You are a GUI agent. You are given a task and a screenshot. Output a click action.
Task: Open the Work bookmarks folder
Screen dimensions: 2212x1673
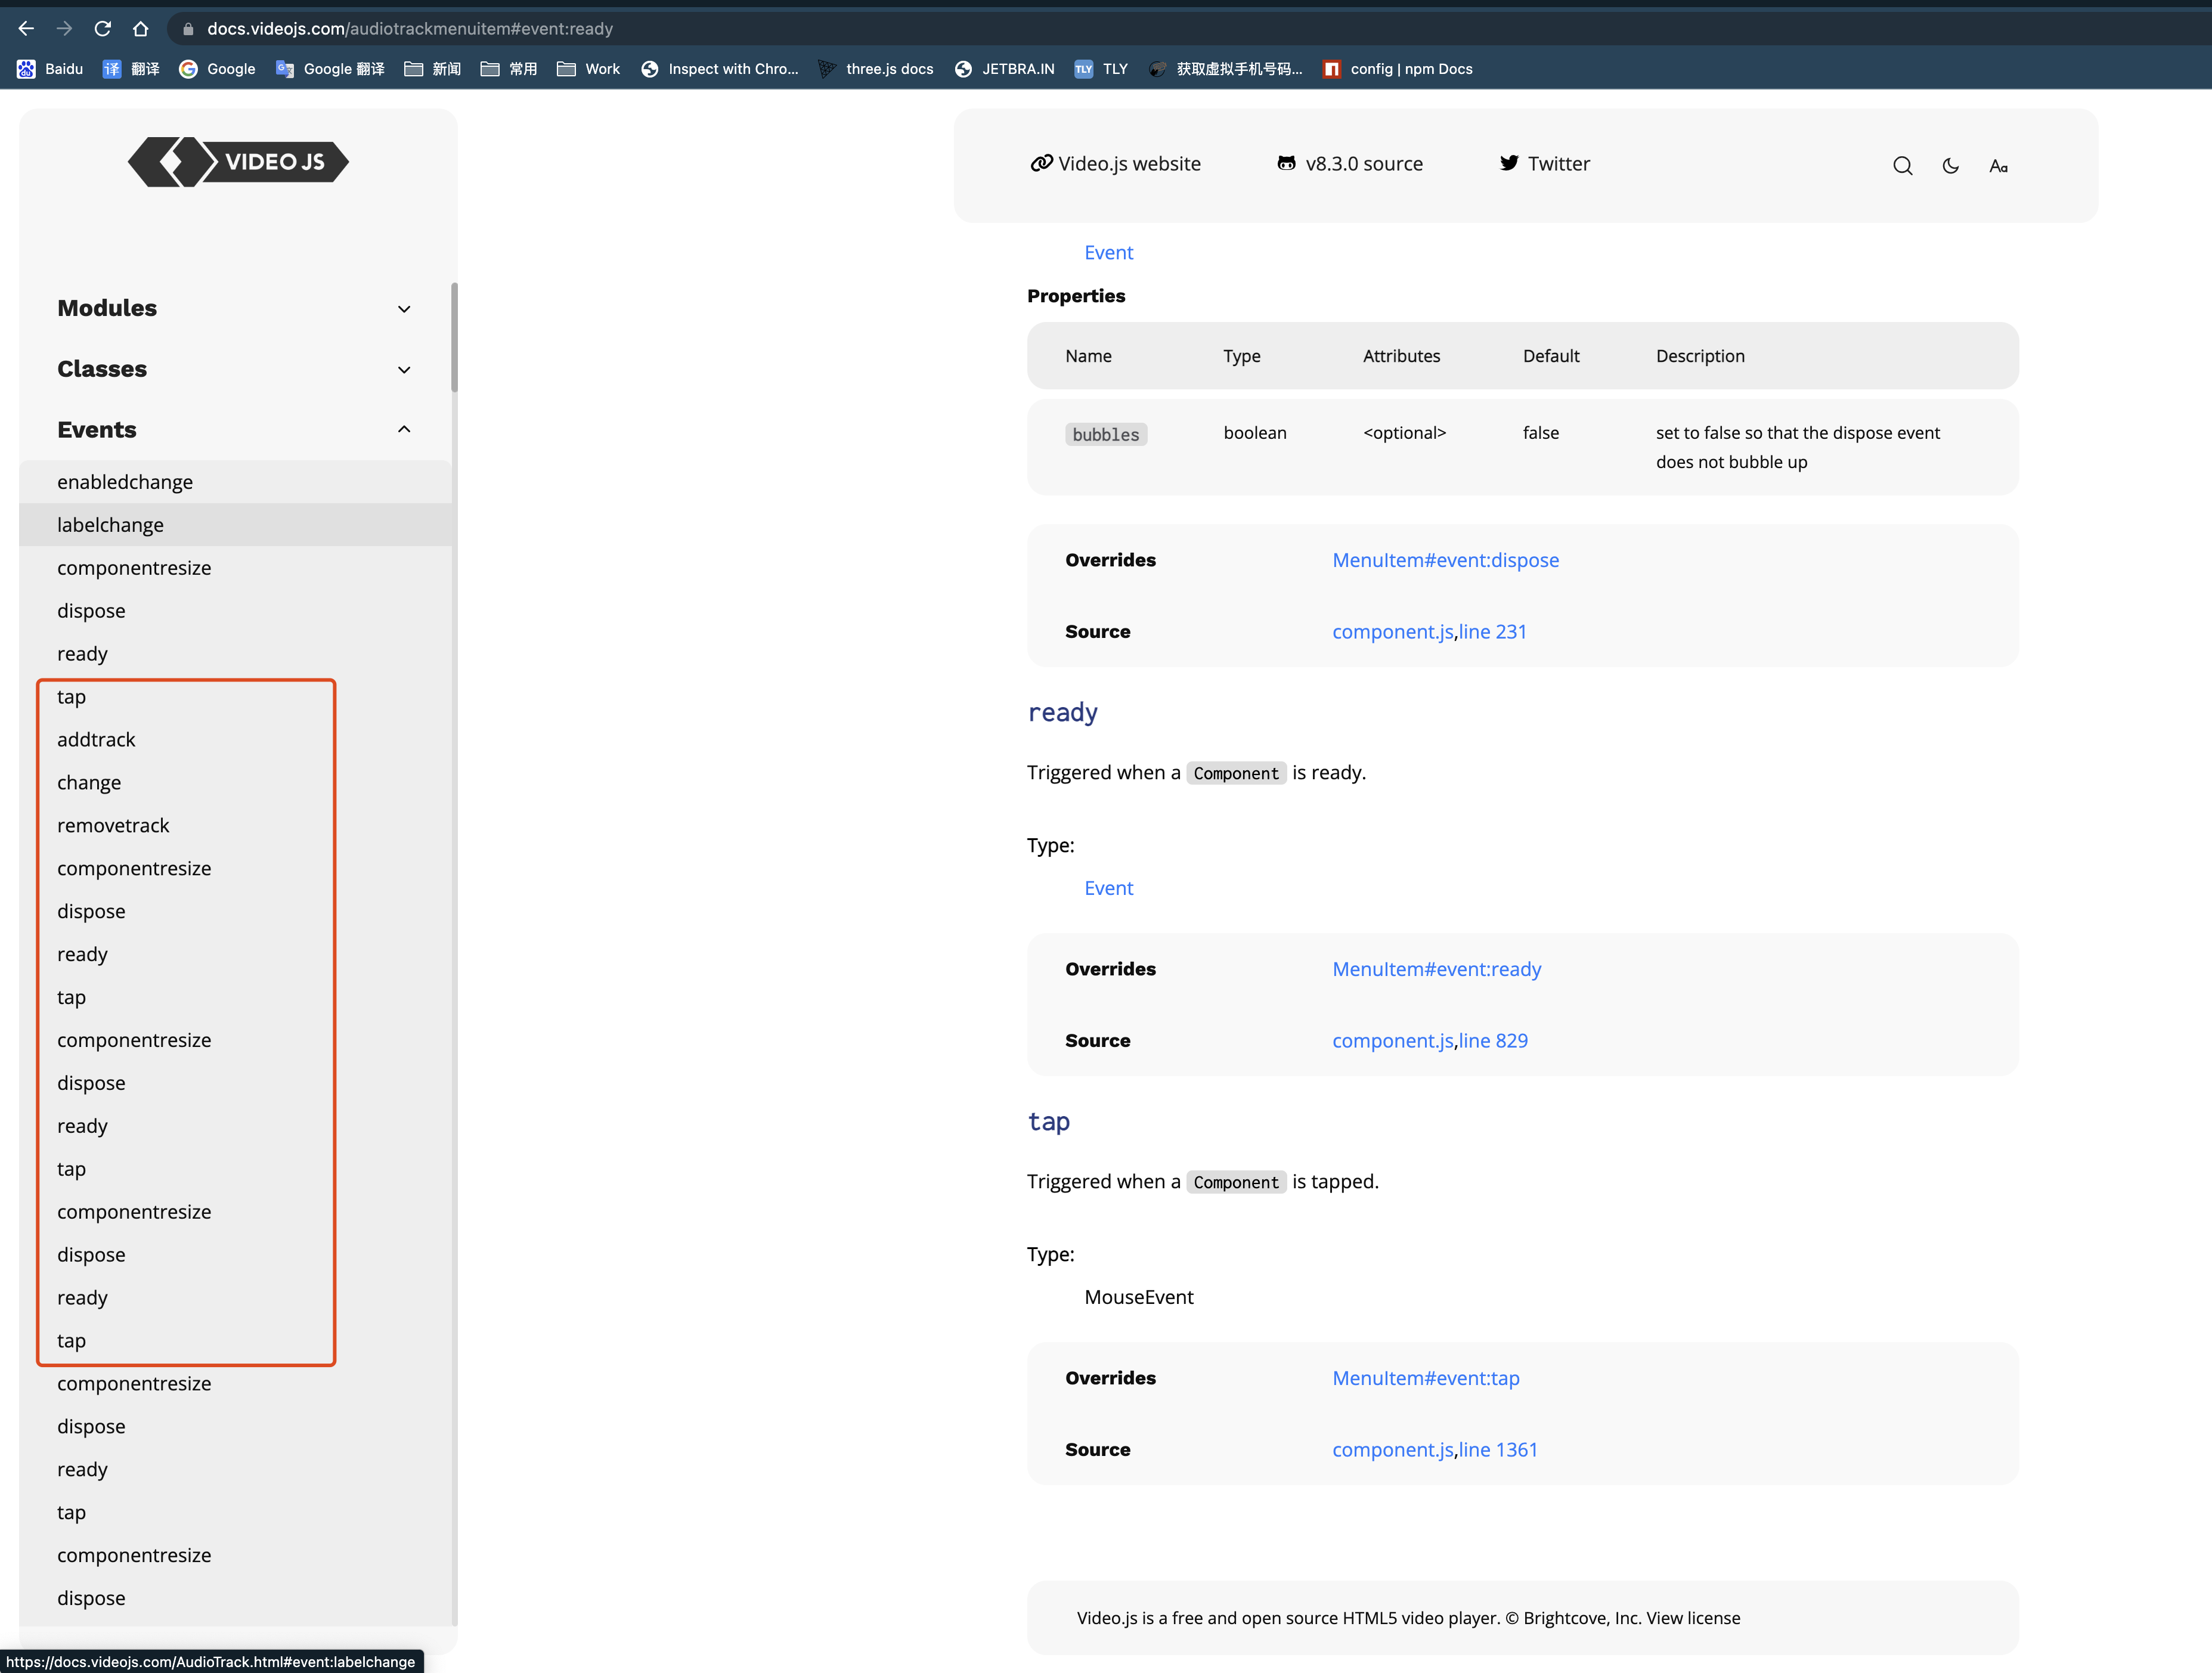[x=589, y=69]
